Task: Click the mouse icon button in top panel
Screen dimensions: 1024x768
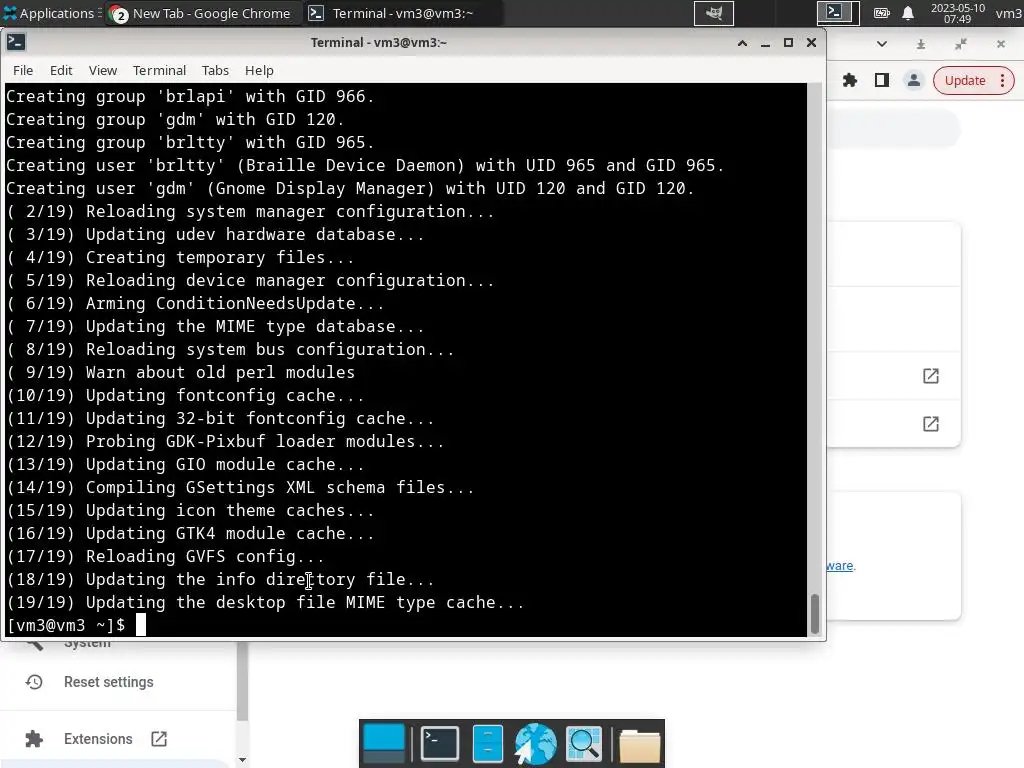Action: click(713, 13)
